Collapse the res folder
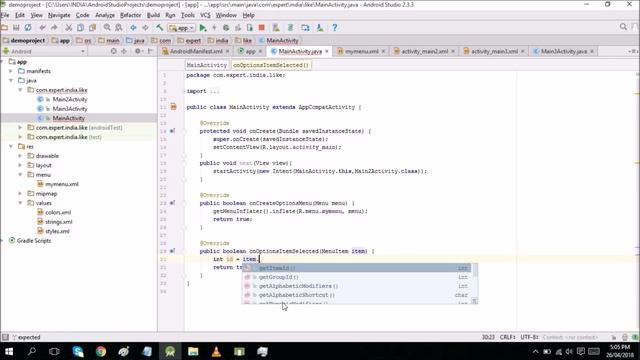Viewport: 640px width, 360px height. pos(11,146)
